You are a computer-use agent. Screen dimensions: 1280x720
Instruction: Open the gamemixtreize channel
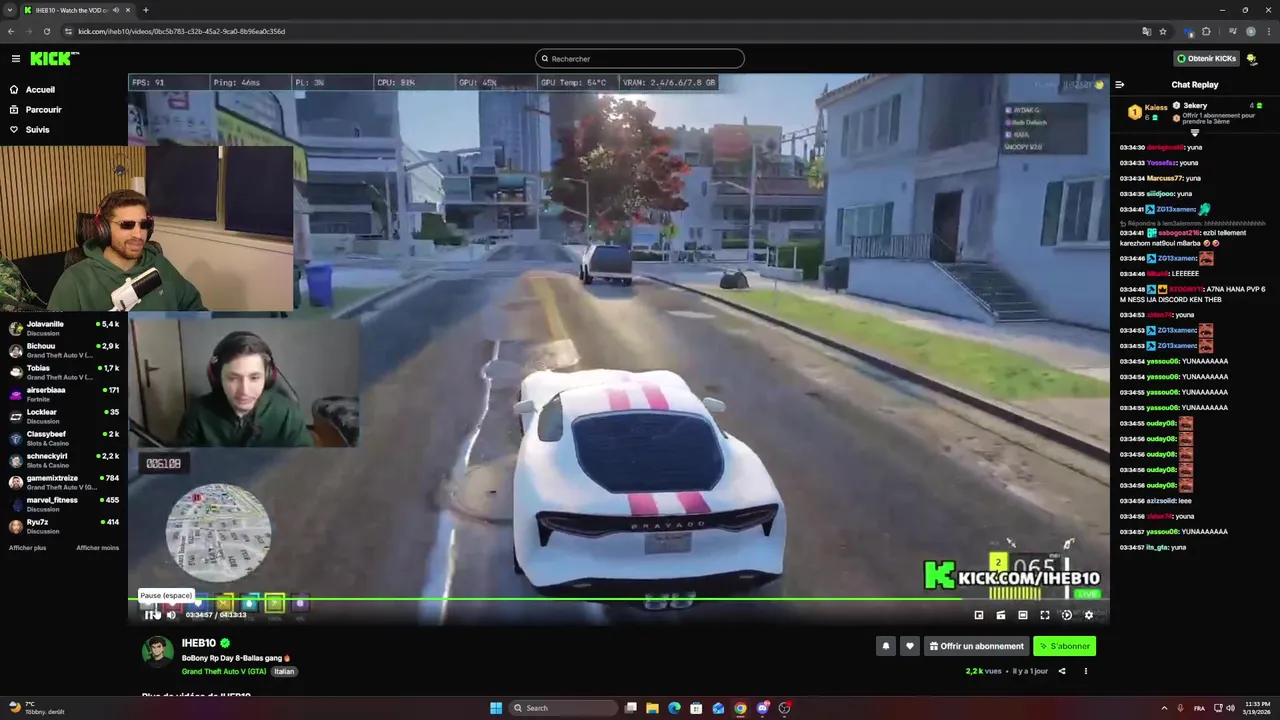[64, 482]
